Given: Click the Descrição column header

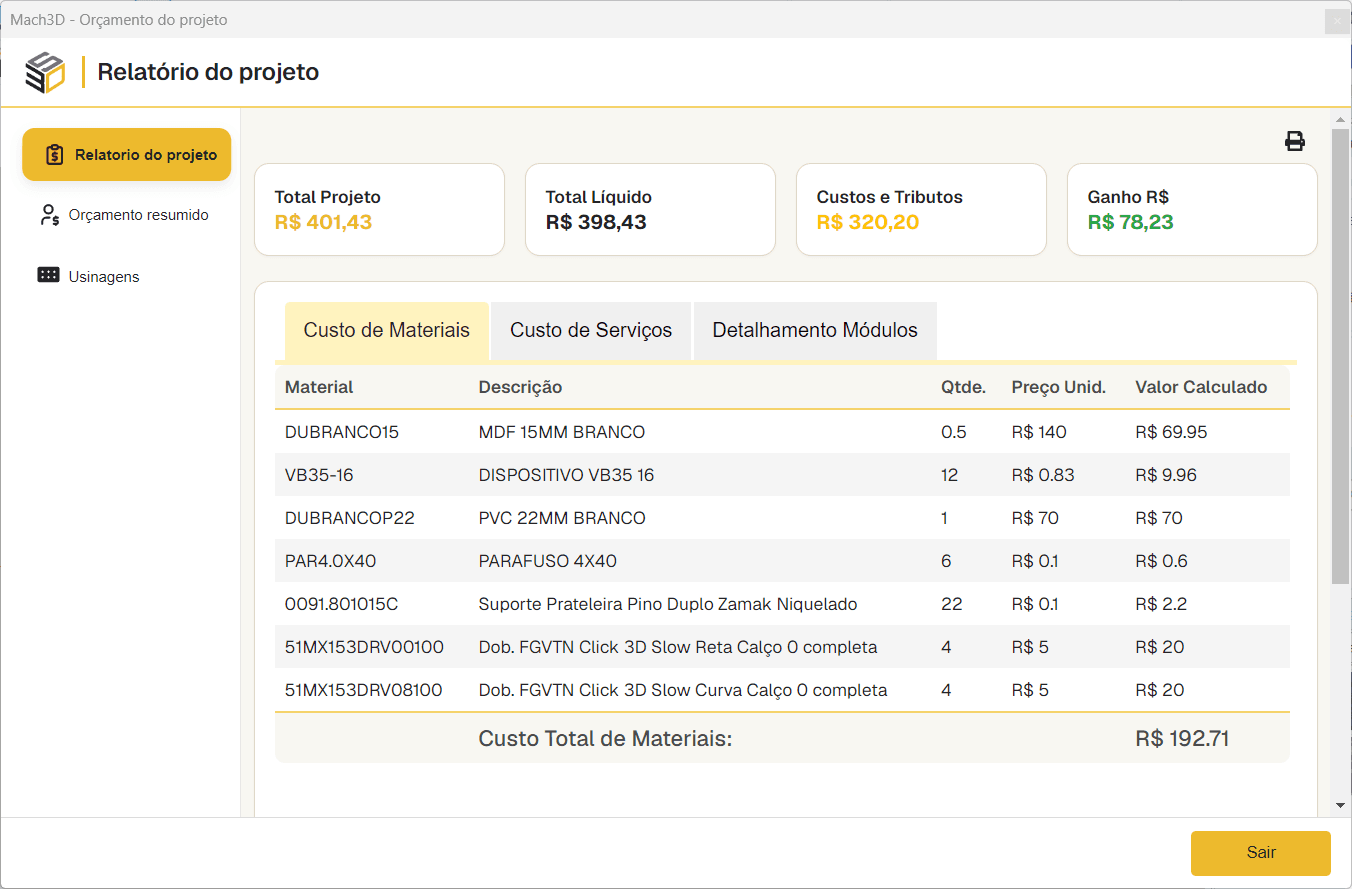Looking at the screenshot, I should point(520,387).
